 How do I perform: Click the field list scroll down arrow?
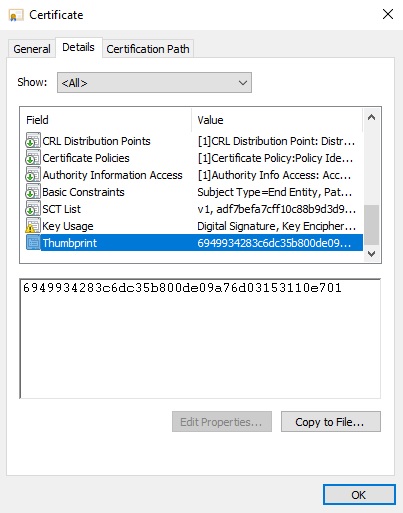point(371,254)
